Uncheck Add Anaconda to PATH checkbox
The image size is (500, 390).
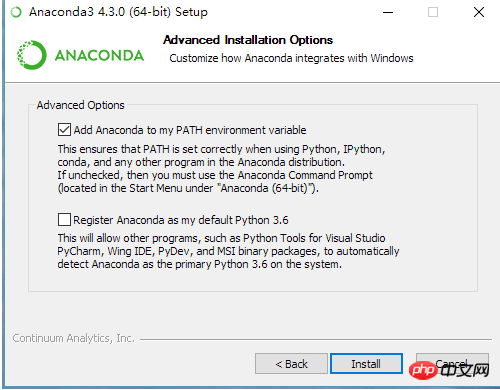(x=64, y=130)
